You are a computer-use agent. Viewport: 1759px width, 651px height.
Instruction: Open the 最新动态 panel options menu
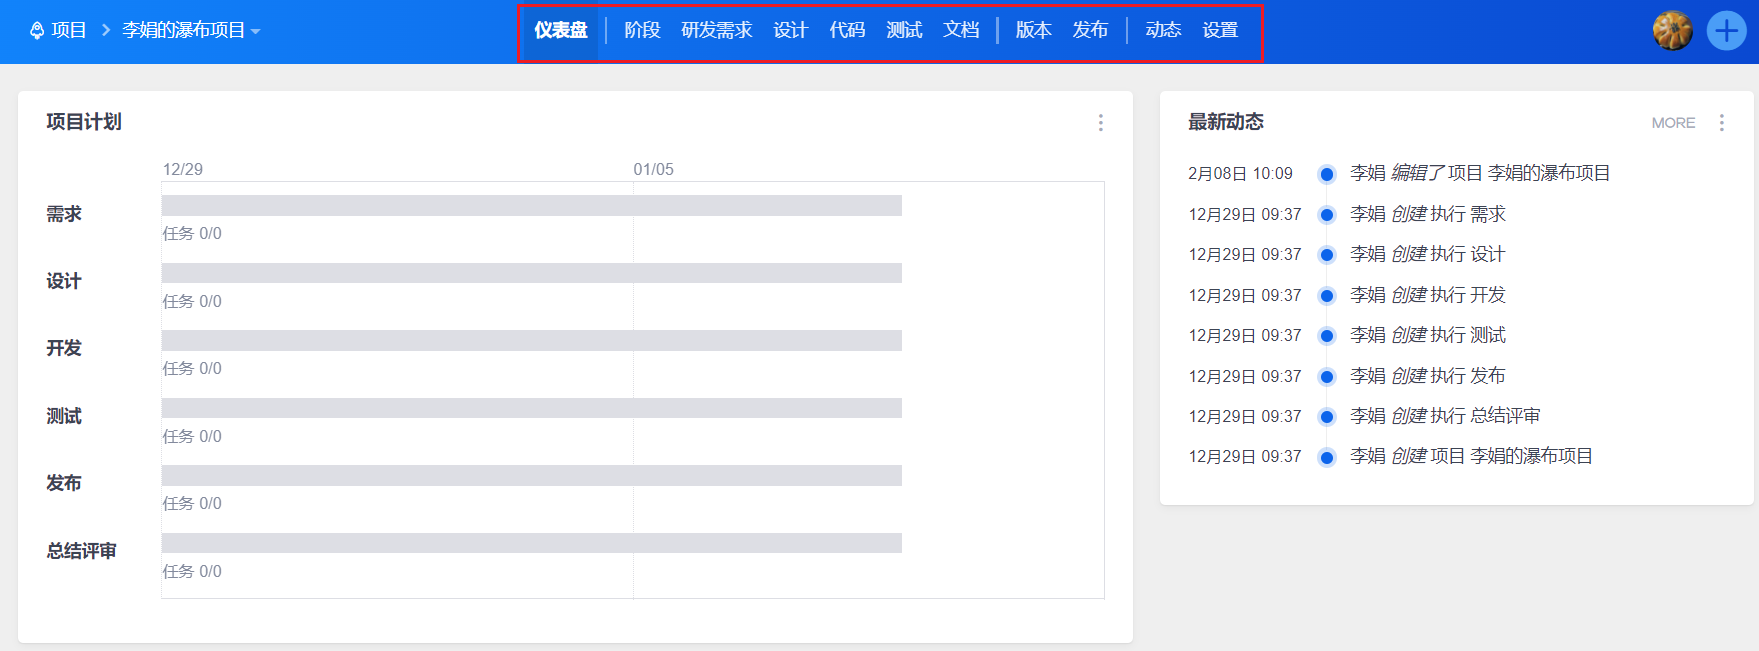tap(1721, 123)
